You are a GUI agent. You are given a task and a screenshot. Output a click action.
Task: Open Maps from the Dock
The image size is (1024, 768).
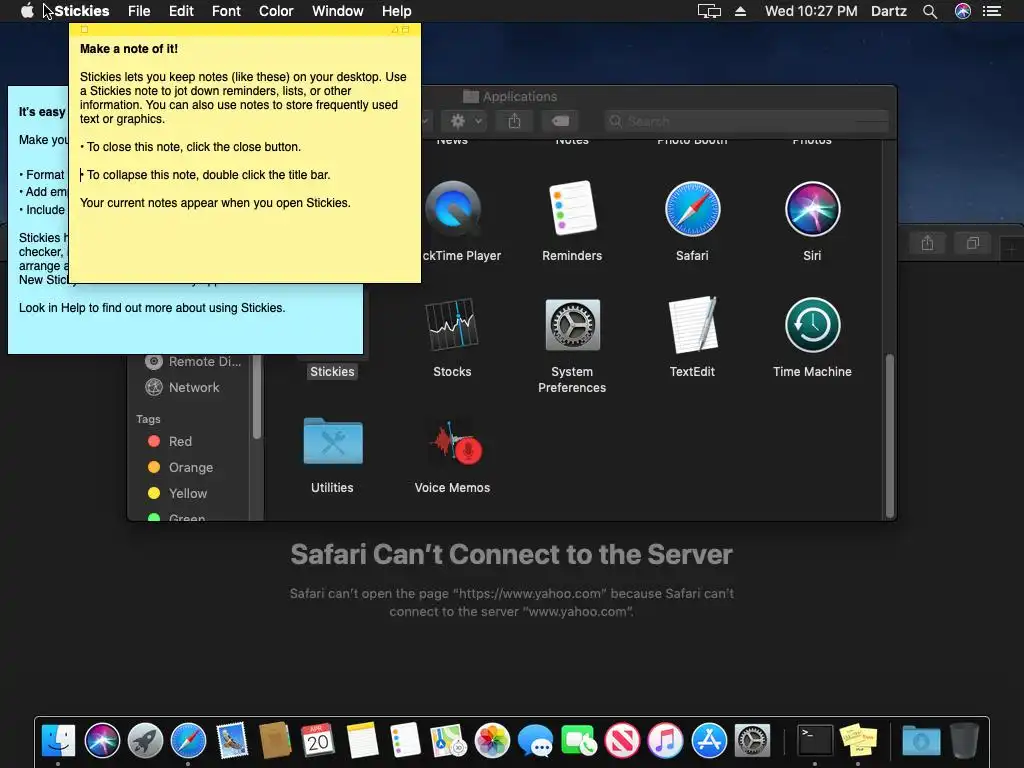[x=449, y=741]
